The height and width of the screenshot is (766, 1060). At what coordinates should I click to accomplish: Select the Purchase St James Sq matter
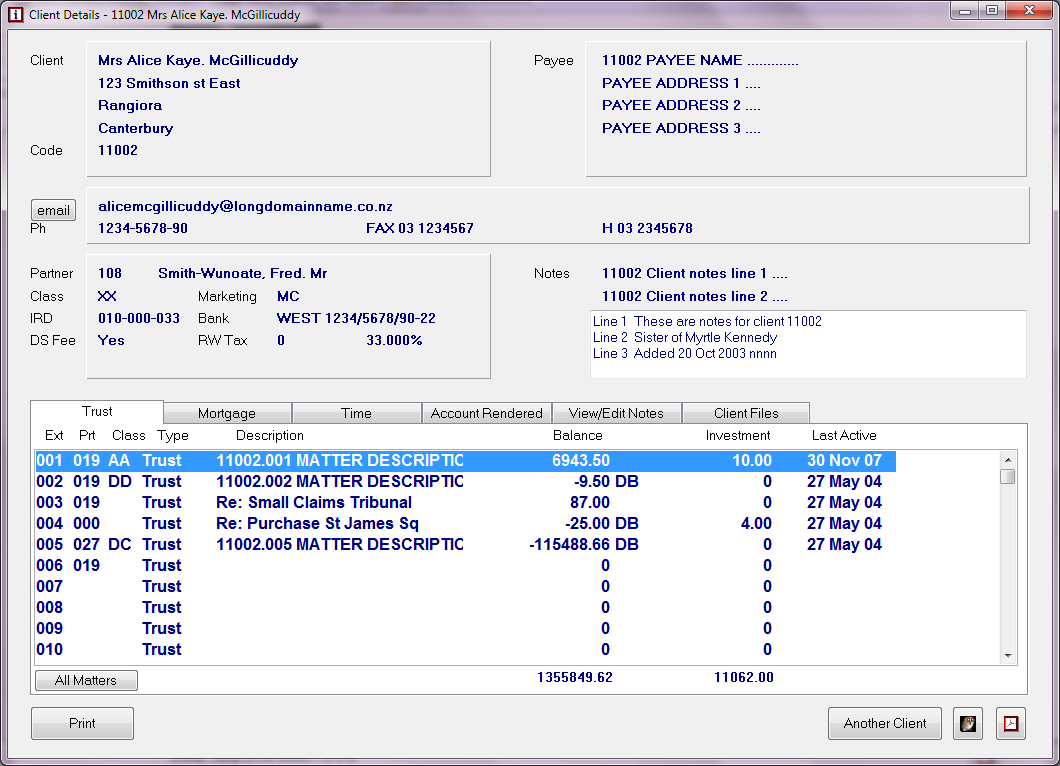coord(317,524)
